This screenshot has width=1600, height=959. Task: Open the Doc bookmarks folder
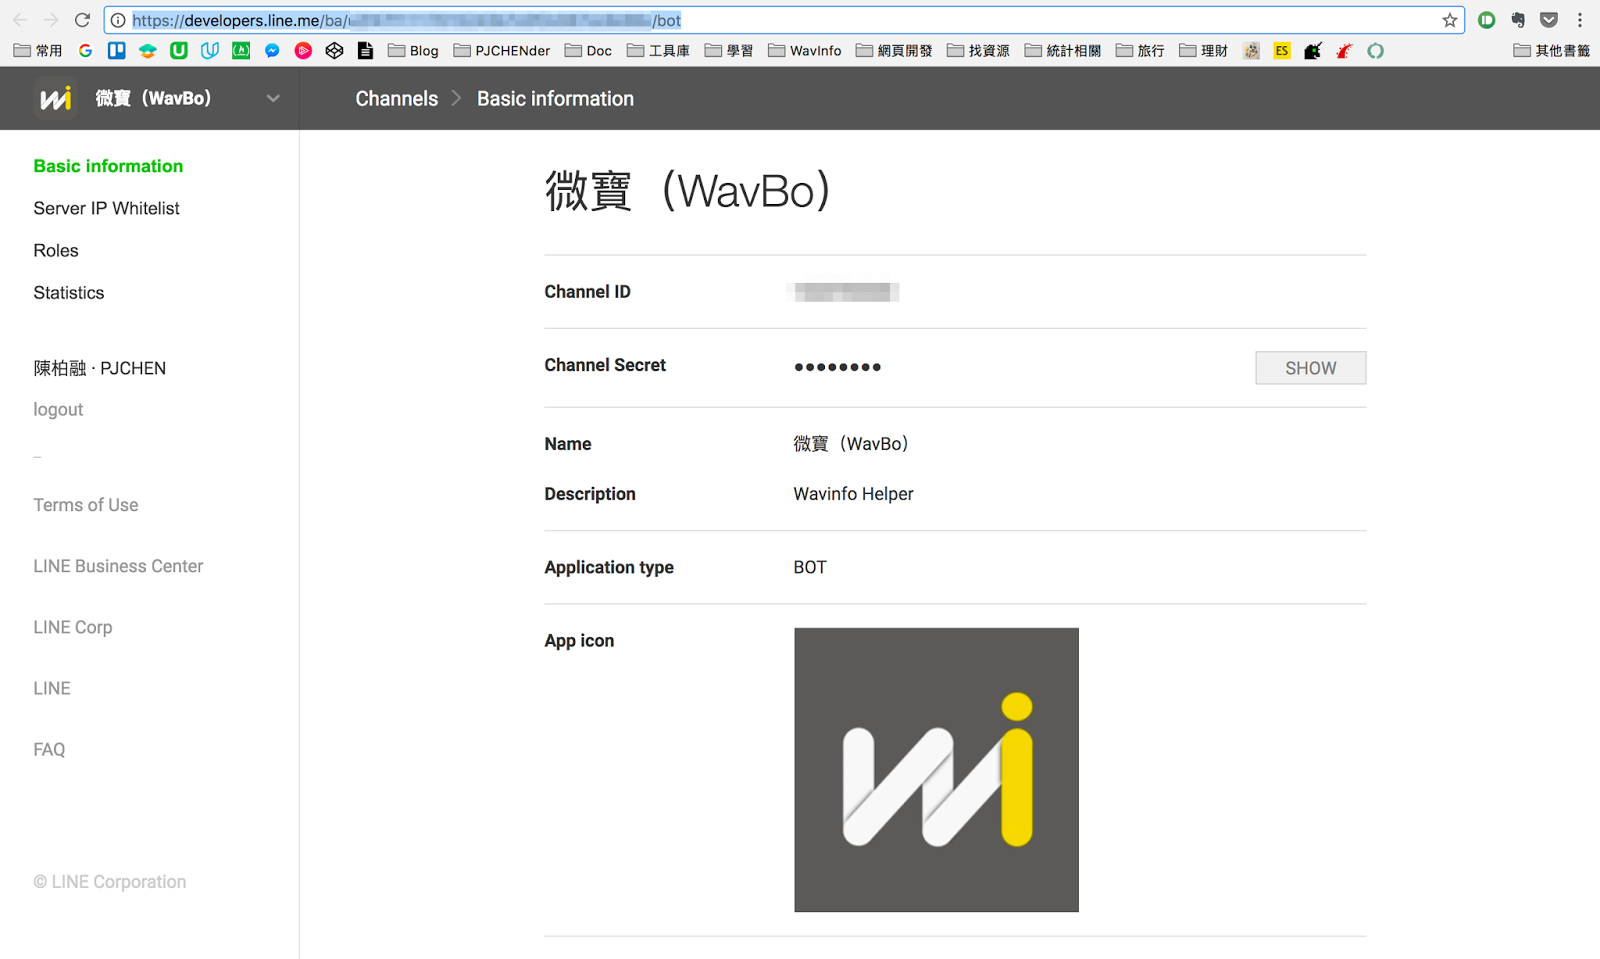[588, 50]
